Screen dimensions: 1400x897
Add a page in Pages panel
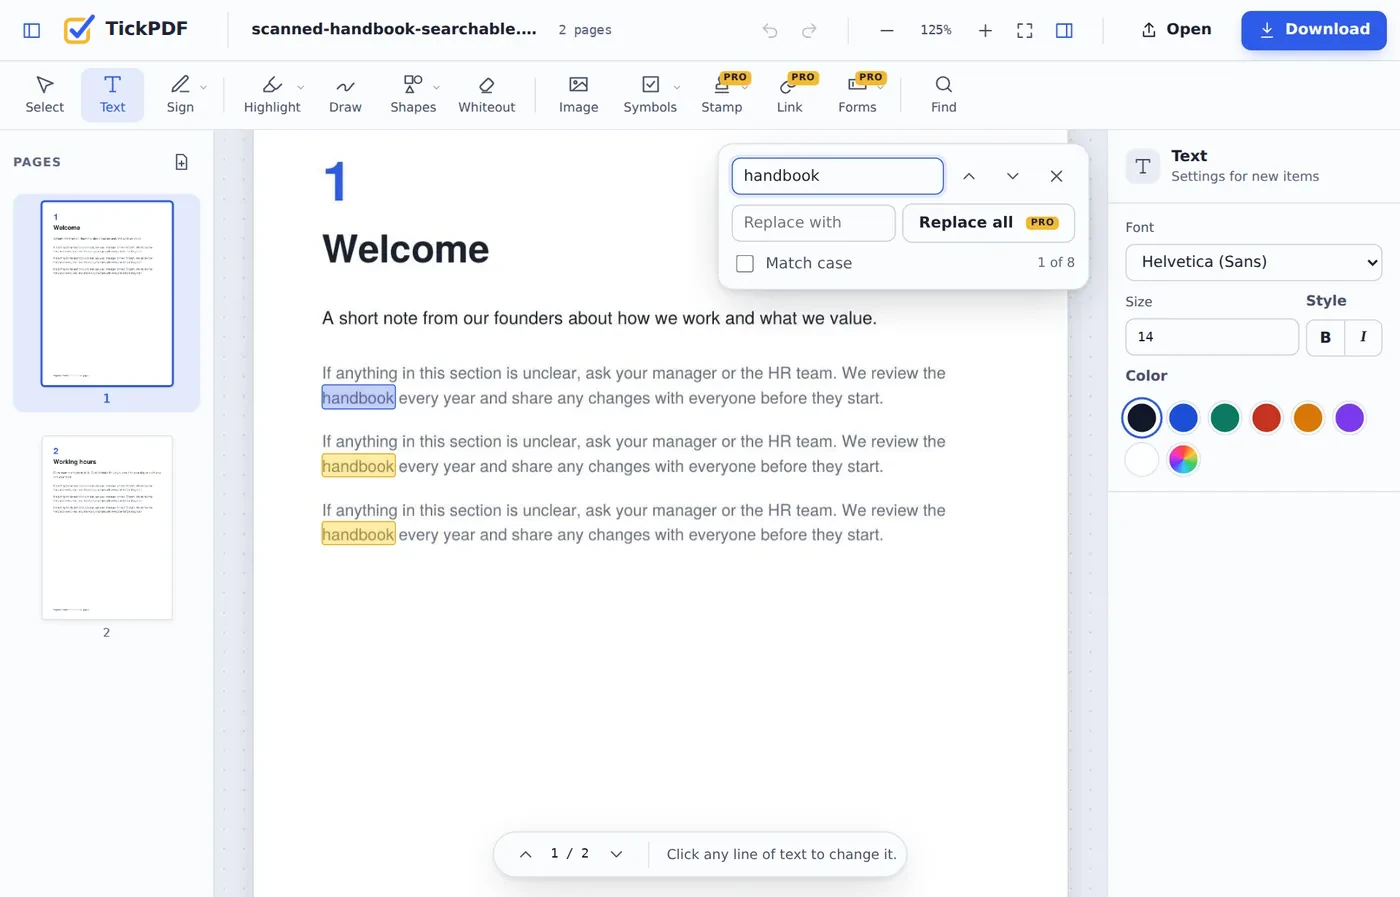pos(181,162)
